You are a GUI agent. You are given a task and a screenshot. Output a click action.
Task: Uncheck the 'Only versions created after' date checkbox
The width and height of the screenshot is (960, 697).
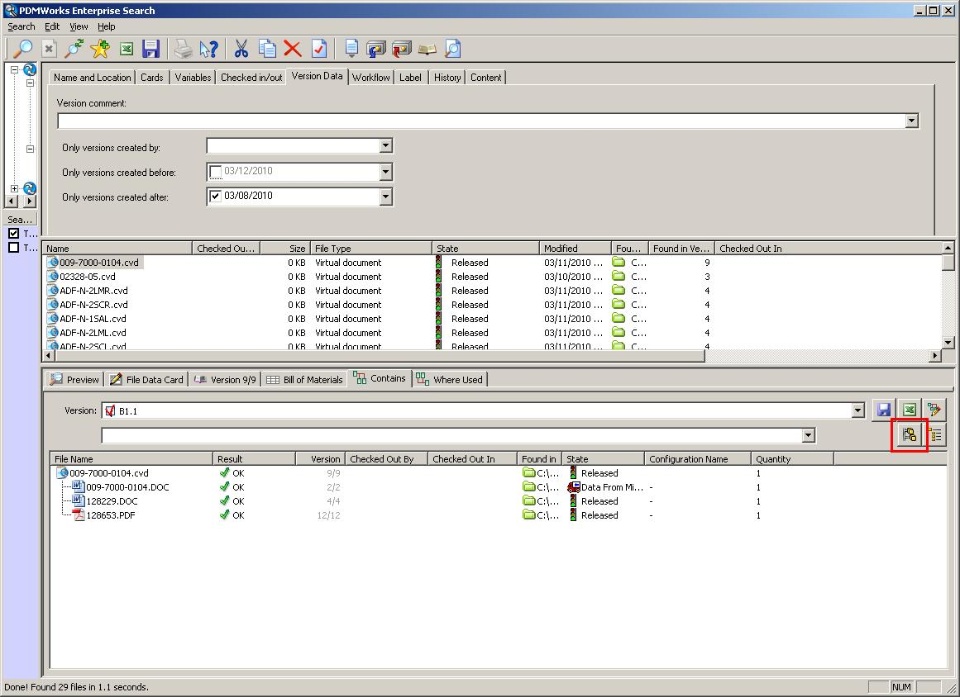pyautogui.click(x=216, y=197)
